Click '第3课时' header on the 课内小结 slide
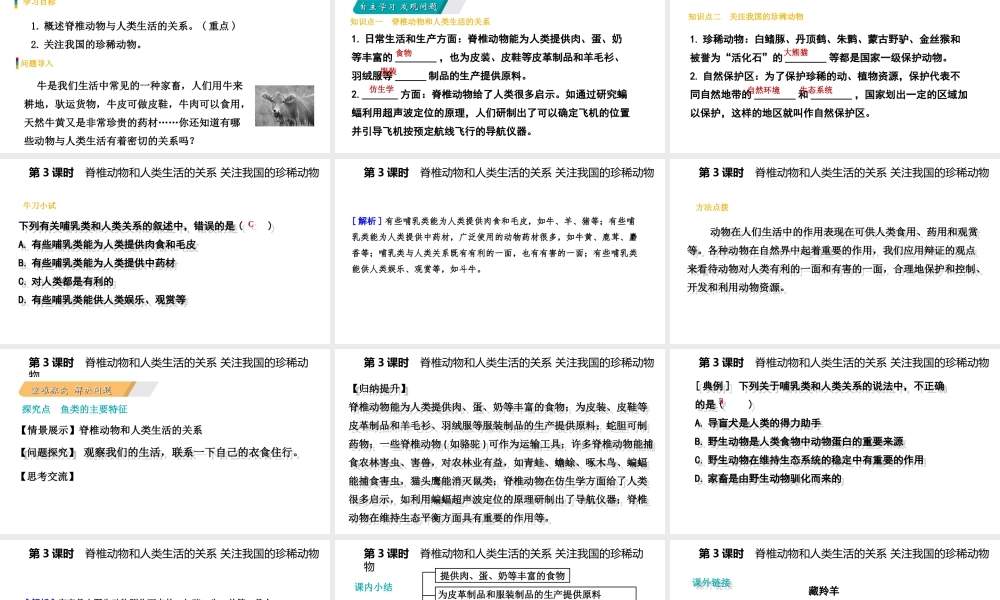The image size is (1000, 600). (386, 553)
